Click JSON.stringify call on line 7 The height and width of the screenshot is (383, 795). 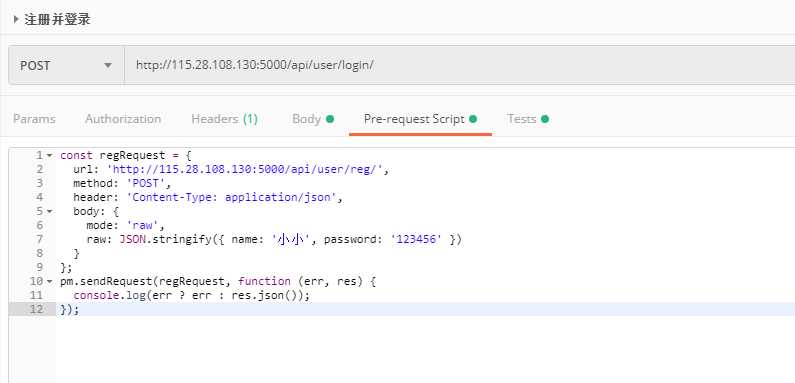coord(165,239)
